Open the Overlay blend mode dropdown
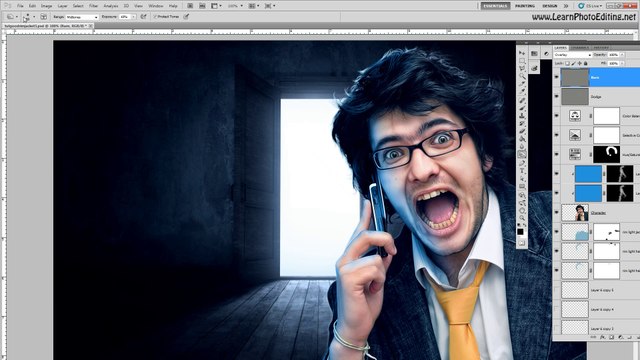This screenshot has height=360, width=640. (573, 55)
